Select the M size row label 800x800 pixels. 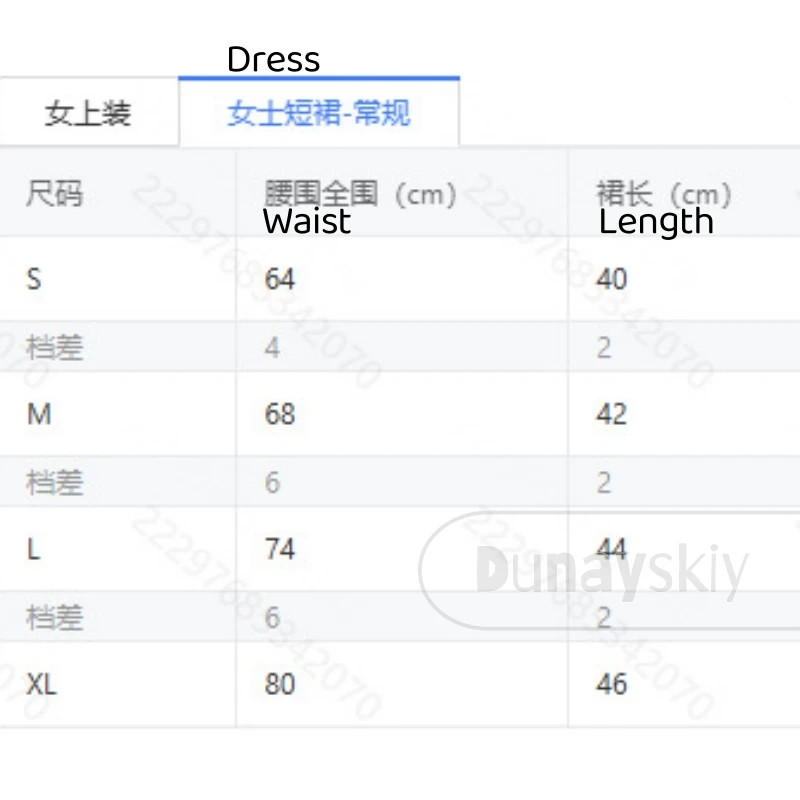pos(39,414)
